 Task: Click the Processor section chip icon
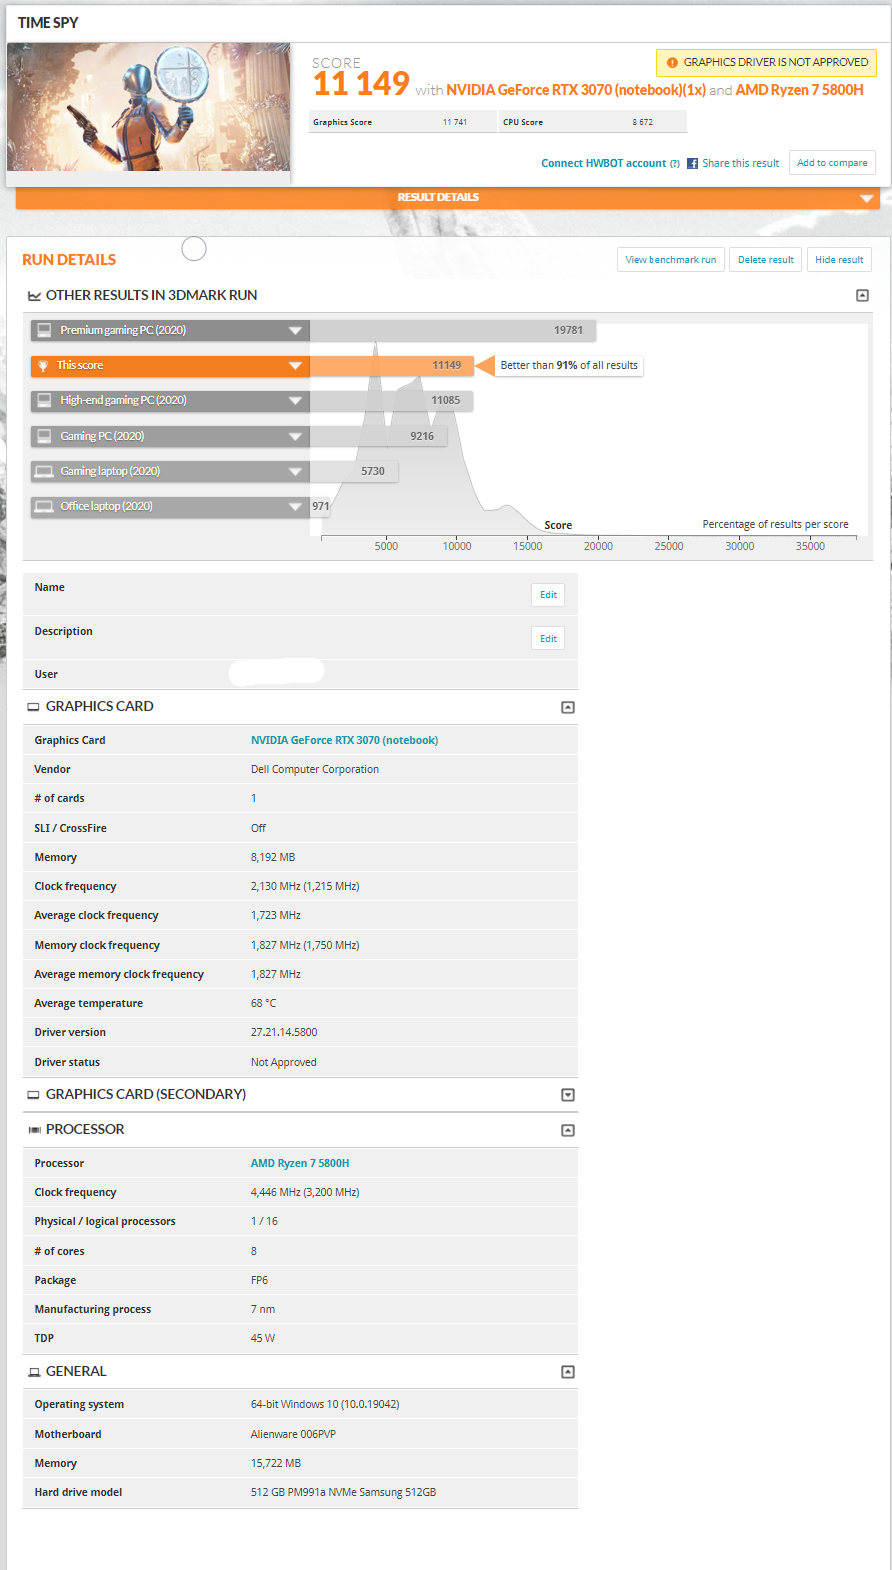pos(34,1130)
